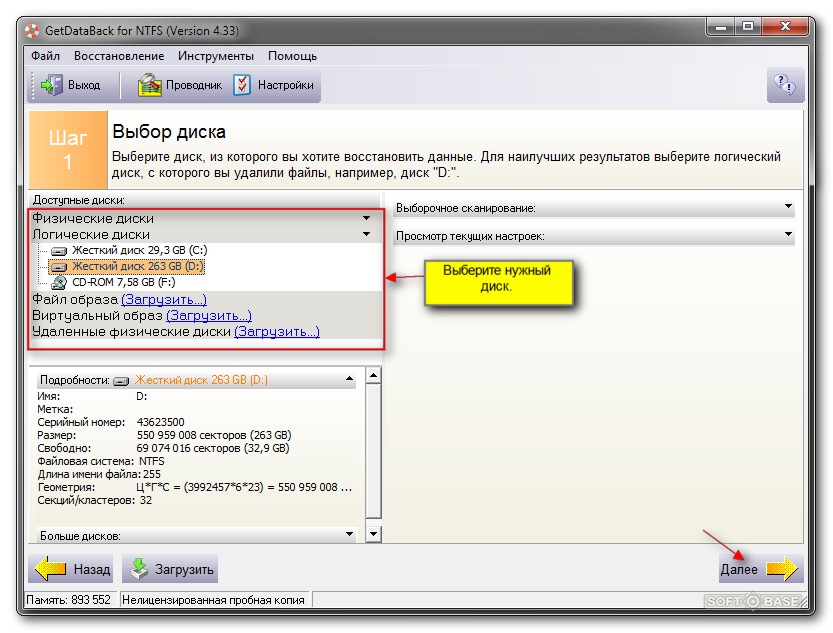Screen dimensions: 833x633
Task: Expand the Больше дисков section
Action: 349,534
